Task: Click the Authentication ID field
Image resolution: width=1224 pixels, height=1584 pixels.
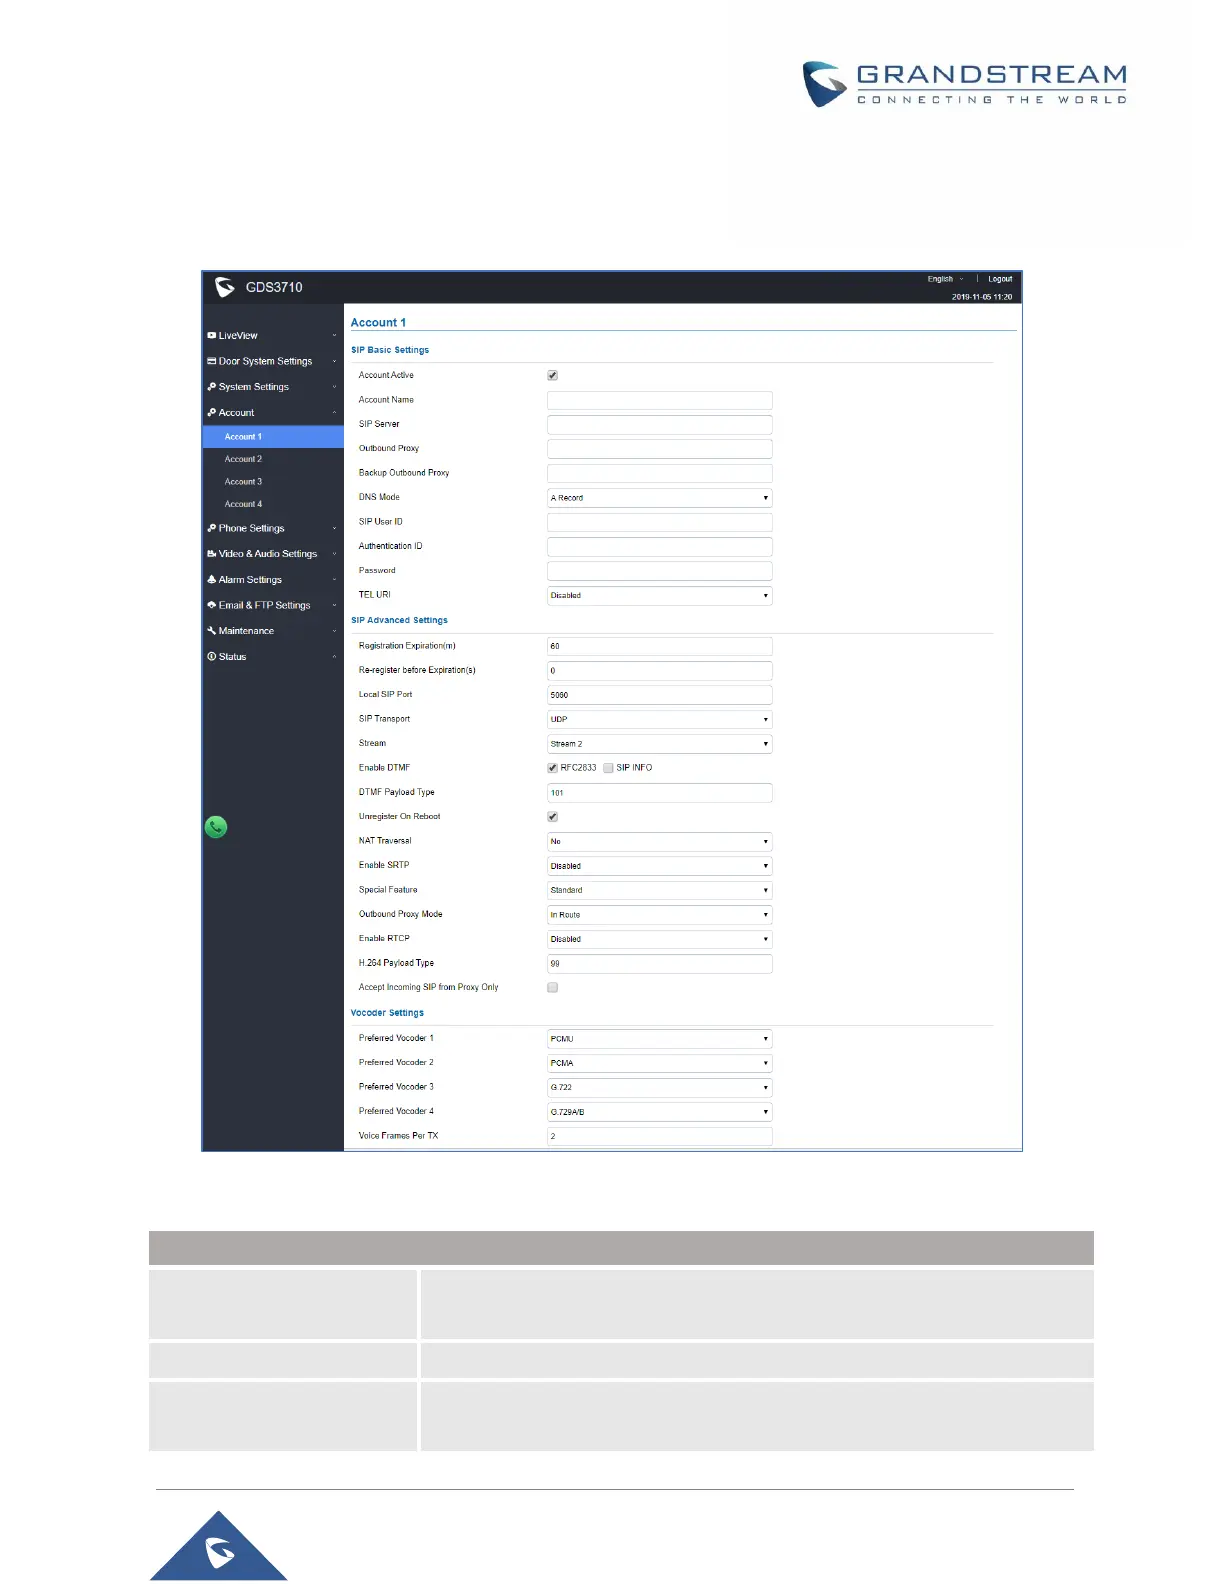Action: point(660,547)
